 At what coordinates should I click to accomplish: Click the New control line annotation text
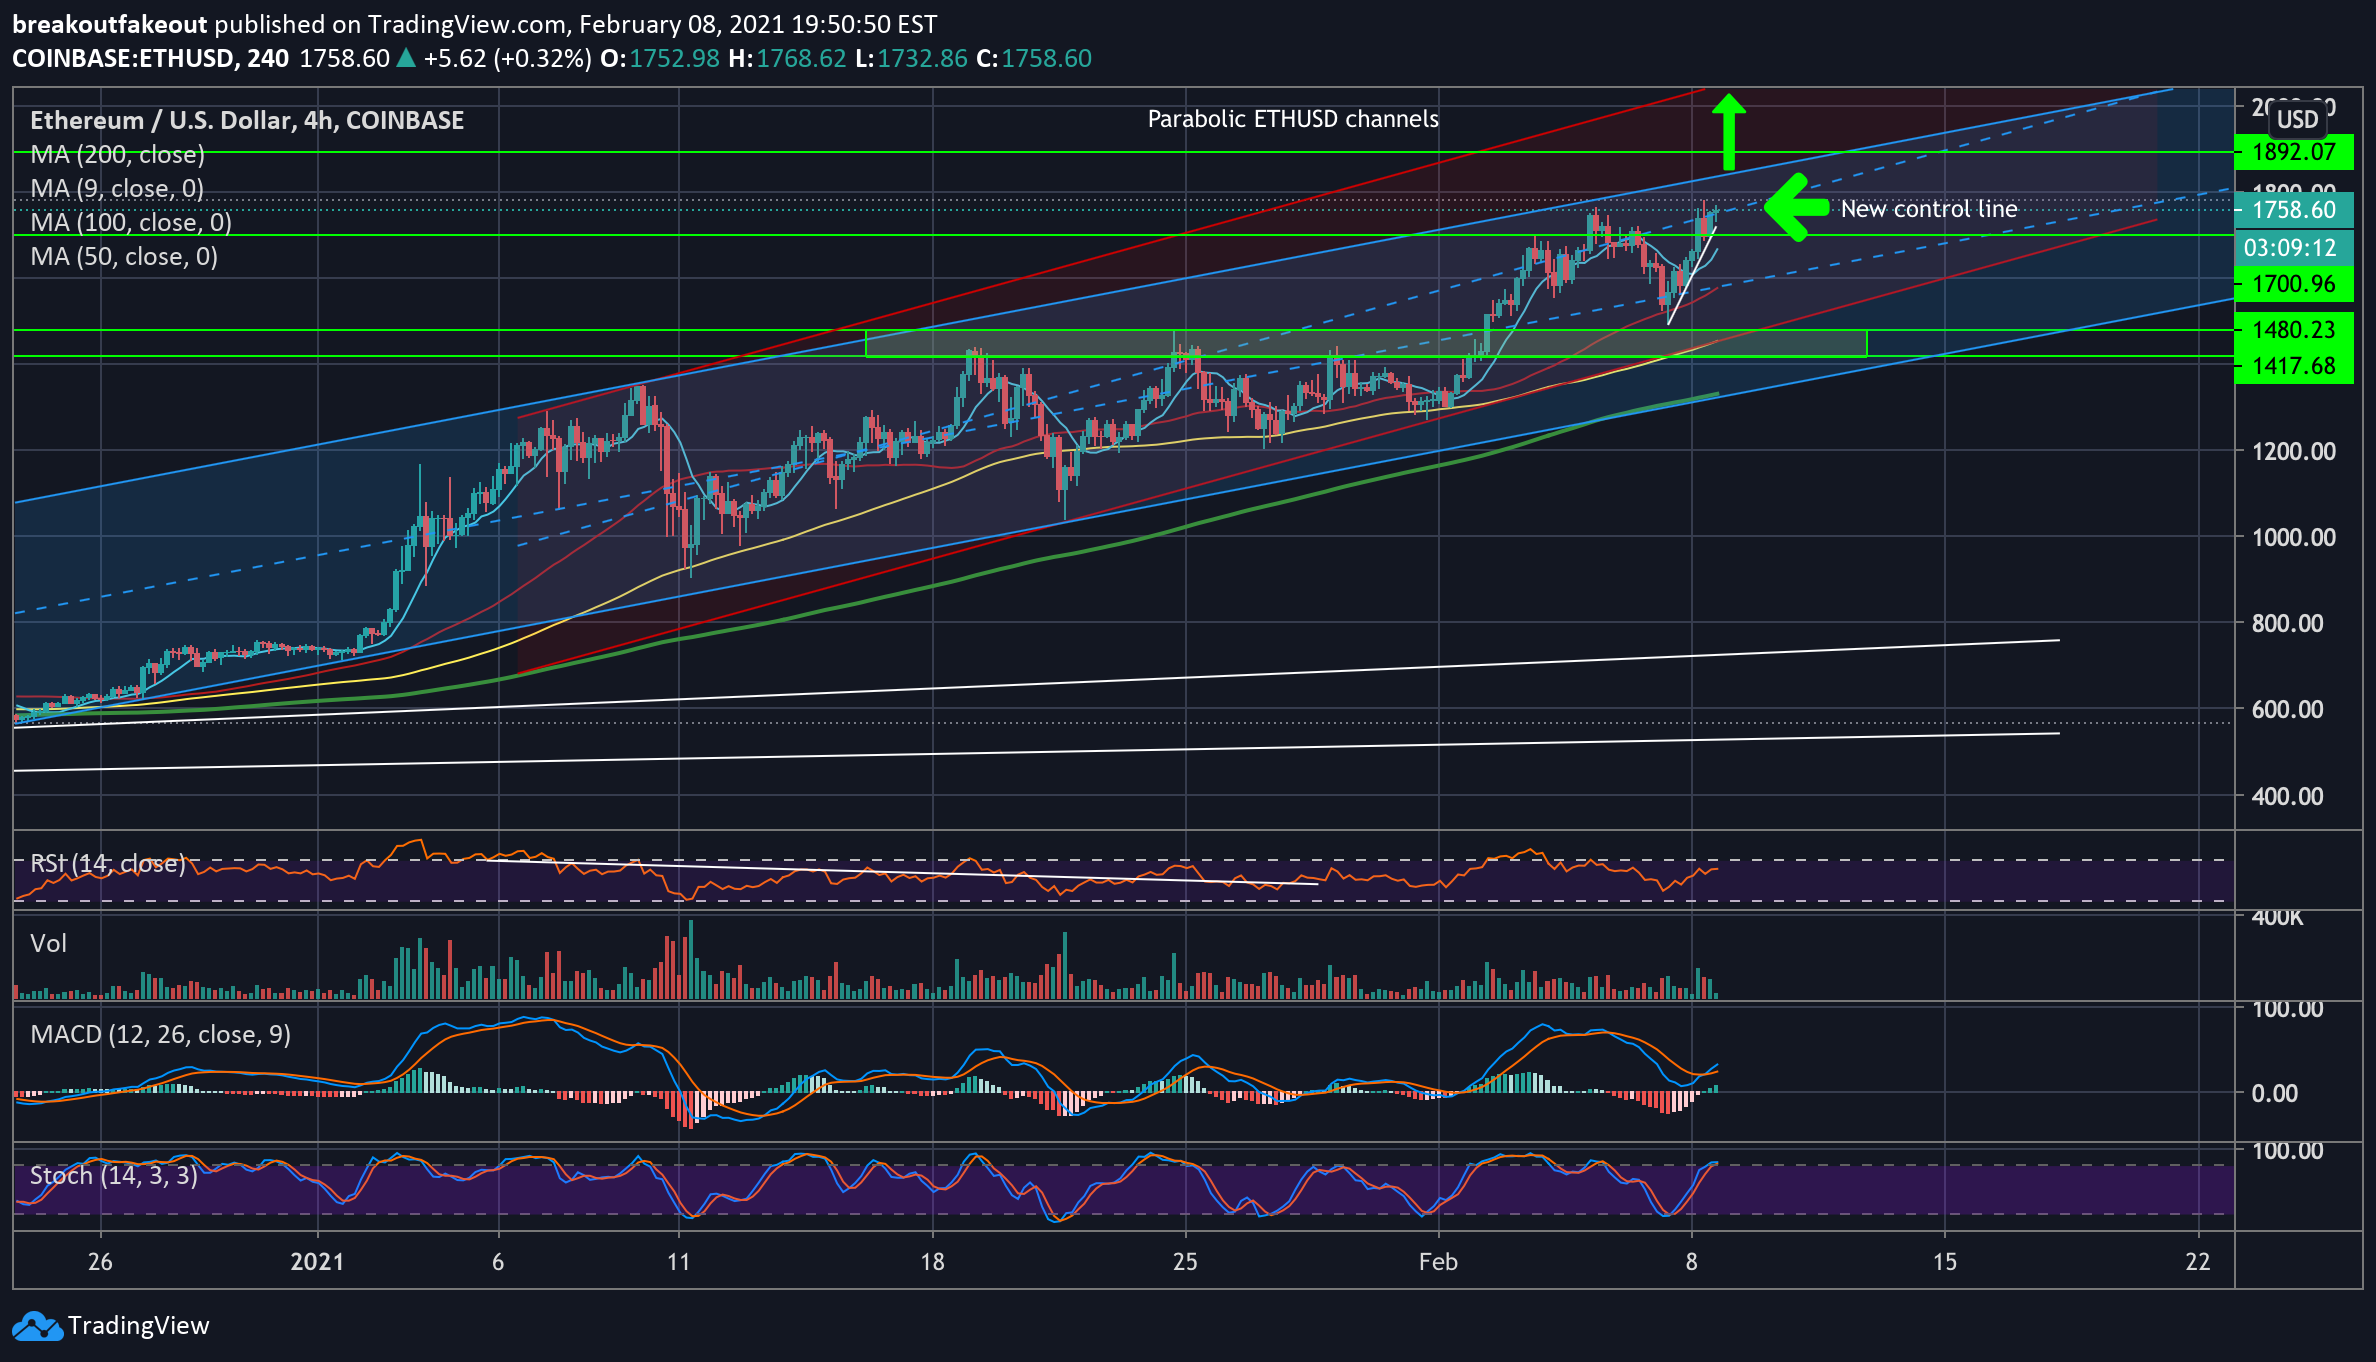(x=1929, y=209)
